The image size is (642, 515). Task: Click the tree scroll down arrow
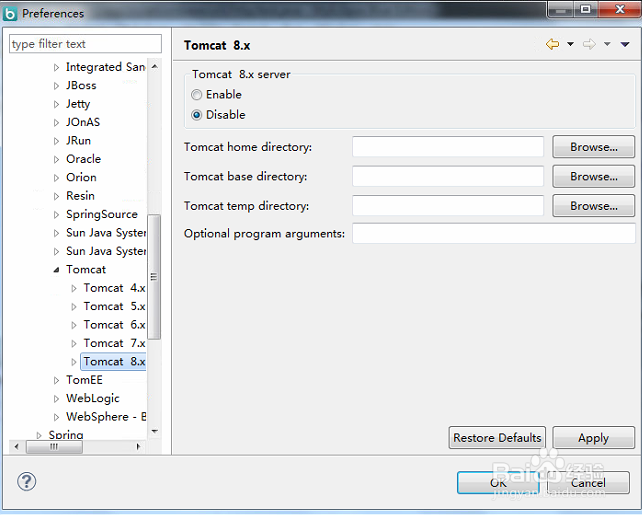(154, 431)
